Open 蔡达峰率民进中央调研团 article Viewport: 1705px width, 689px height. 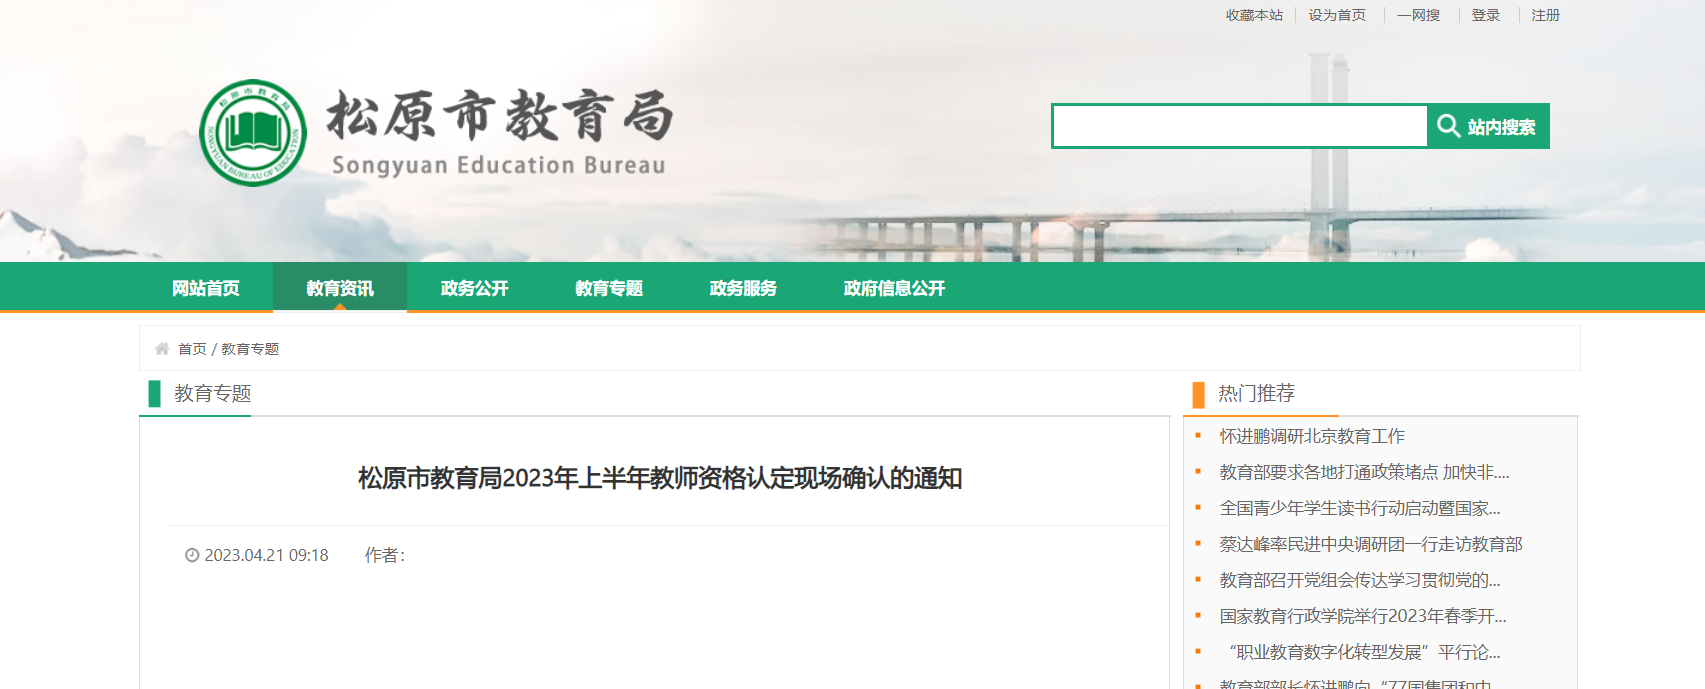coord(1371,544)
